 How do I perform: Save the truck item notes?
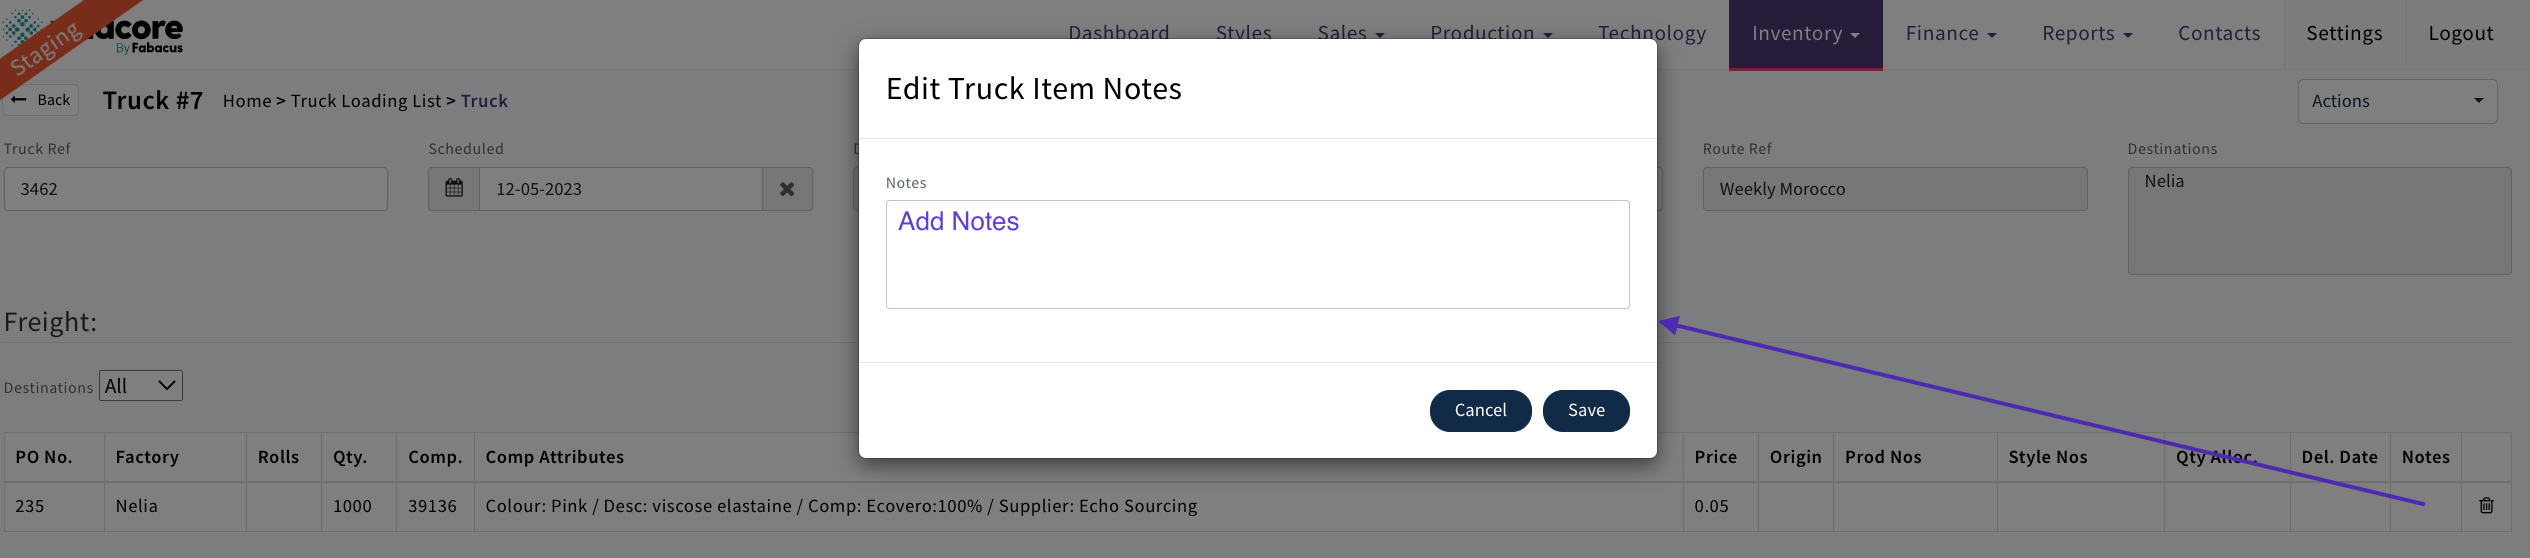(x=1586, y=411)
